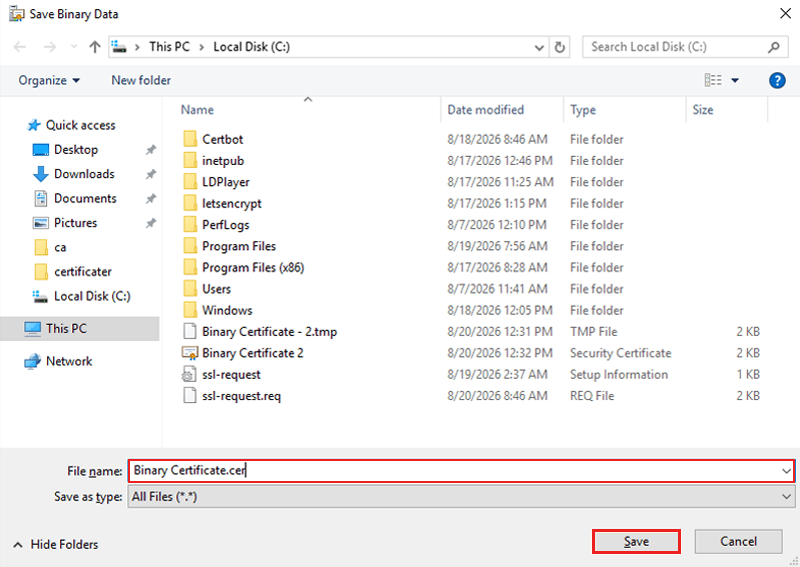Image resolution: width=800 pixels, height=567 pixels.
Task: Select the Certbot folder icon
Action: [x=190, y=139]
